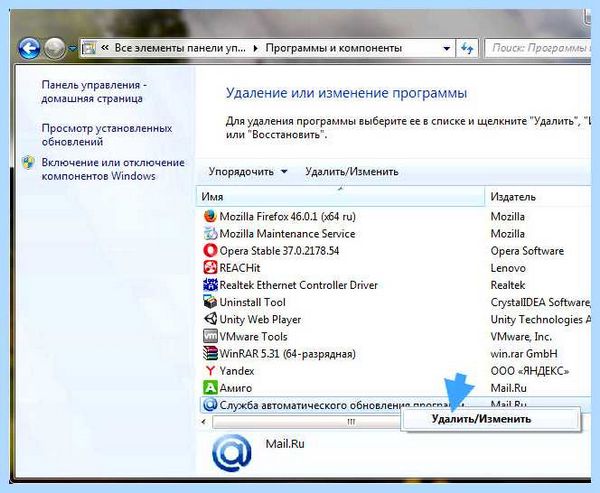This screenshot has width=600, height=493.
Task: Click the Opera Stable icon
Action: [x=210, y=251]
